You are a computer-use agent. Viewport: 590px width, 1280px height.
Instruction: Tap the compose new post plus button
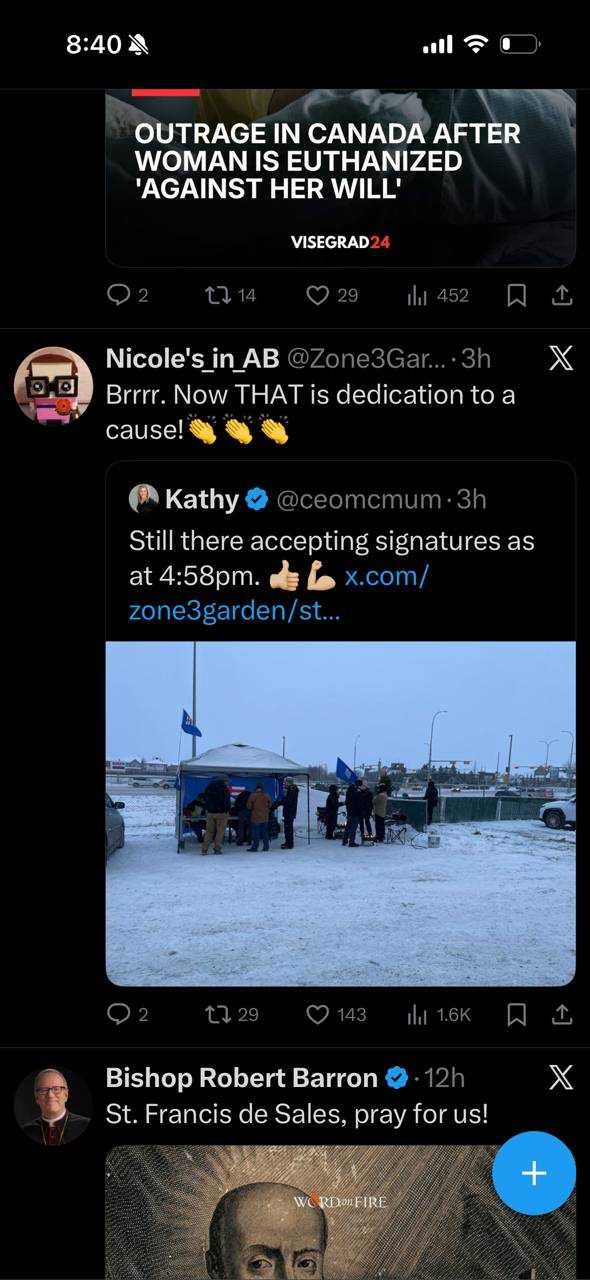coord(534,1173)
